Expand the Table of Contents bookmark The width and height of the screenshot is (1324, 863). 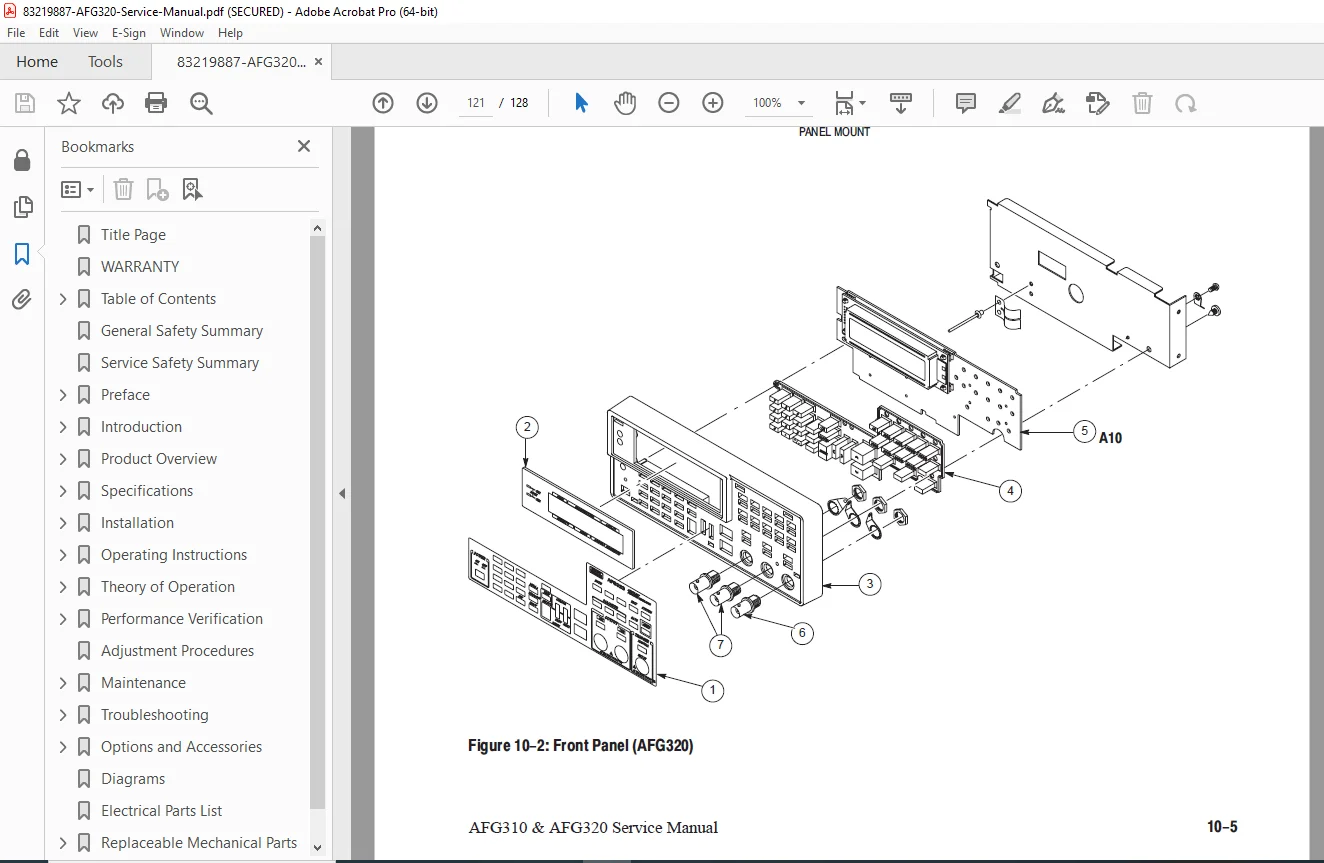coord(63,299)
